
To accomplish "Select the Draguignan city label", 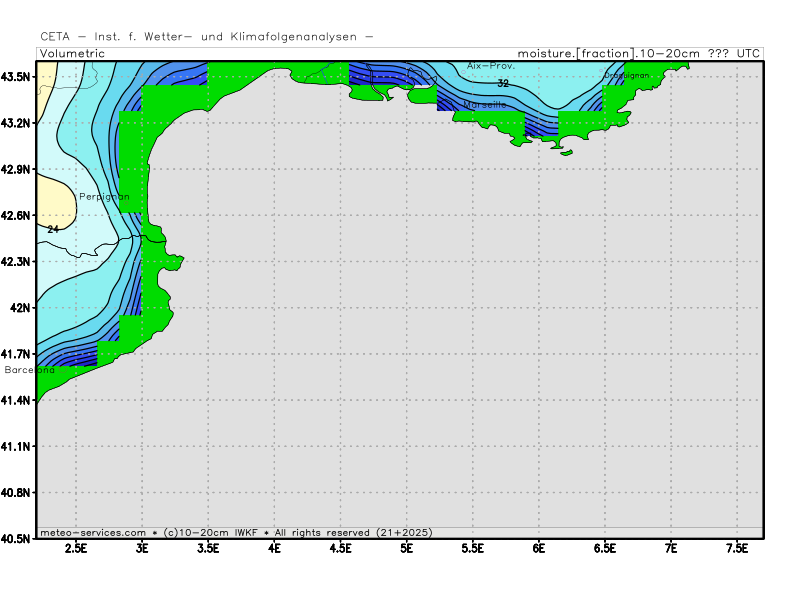I will tap(627, 76).
